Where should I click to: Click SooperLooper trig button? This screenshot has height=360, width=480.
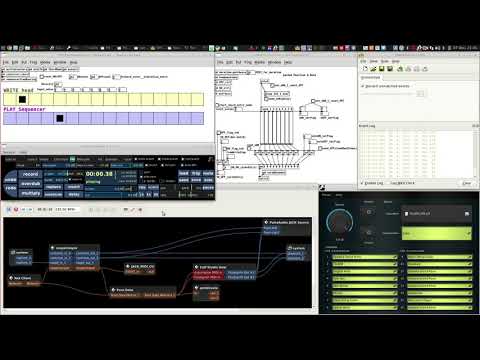tap(196, 173)
